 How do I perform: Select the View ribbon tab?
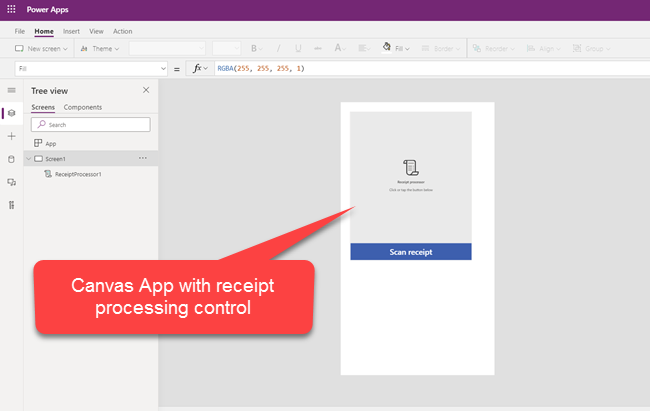coord(96,31)
